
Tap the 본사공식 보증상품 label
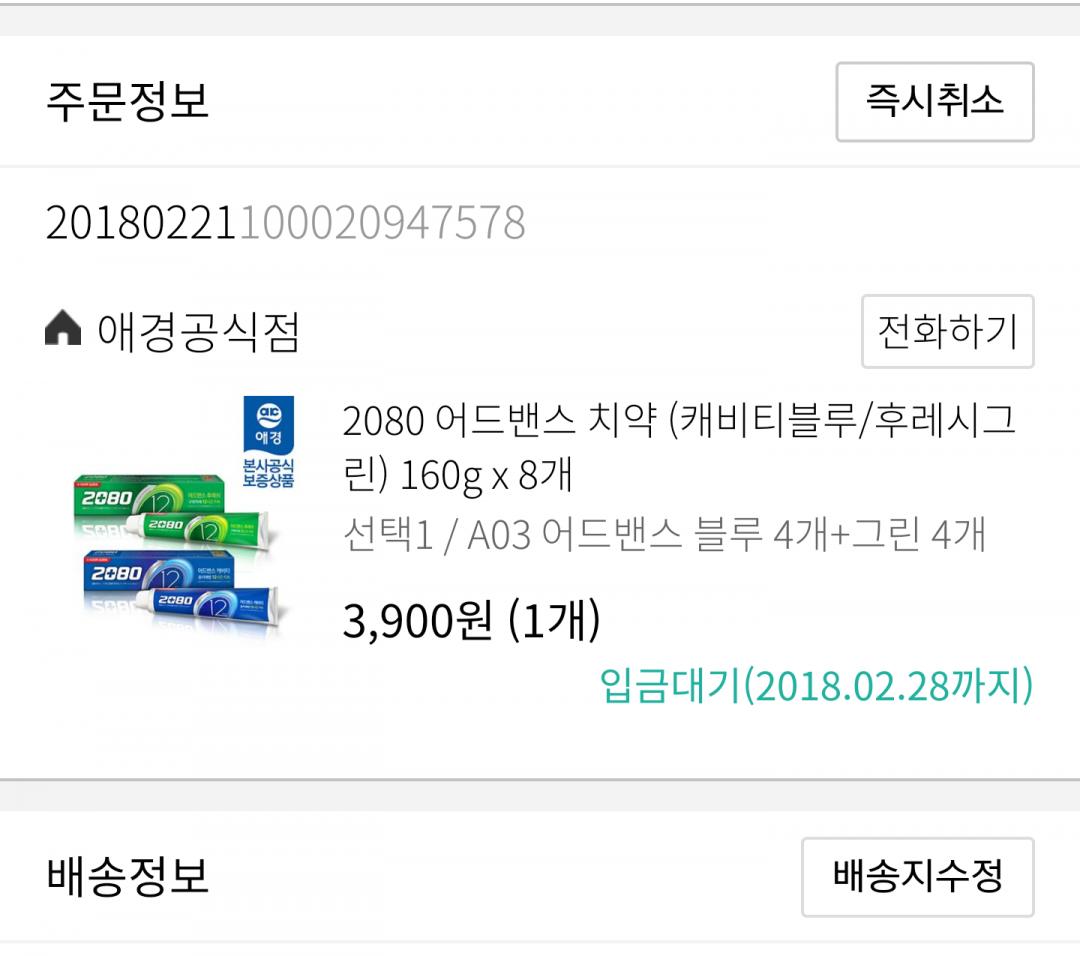(x=269, y=472)
